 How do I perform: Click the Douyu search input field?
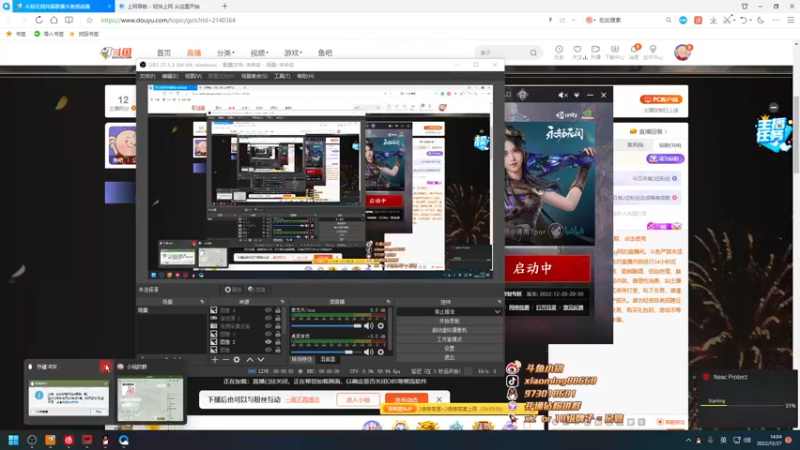(x=503, y=53)
